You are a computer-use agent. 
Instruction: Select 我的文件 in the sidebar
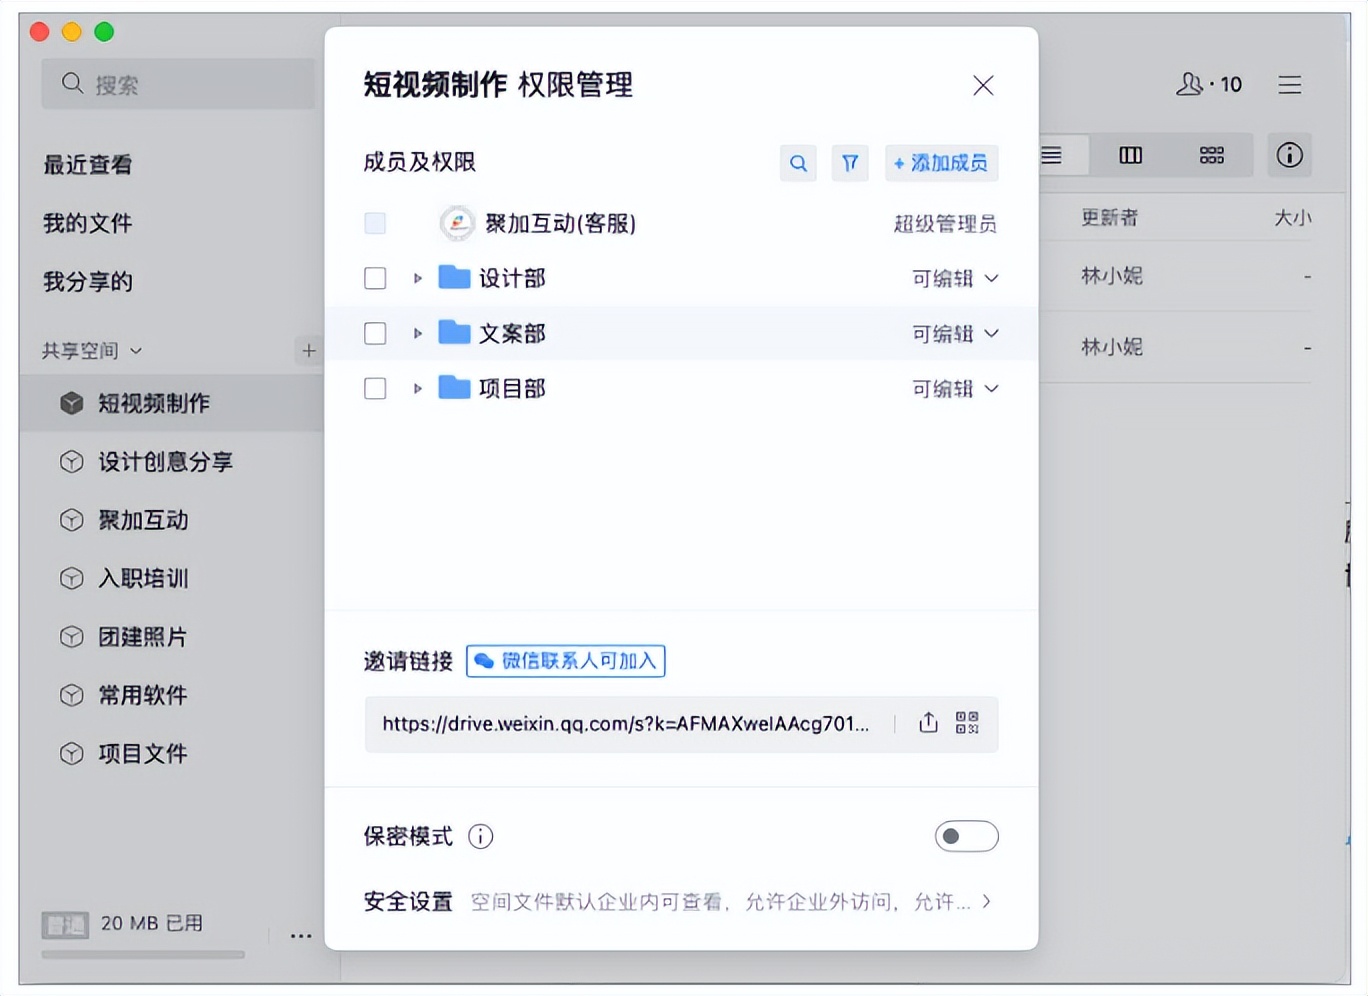(87, 223)
